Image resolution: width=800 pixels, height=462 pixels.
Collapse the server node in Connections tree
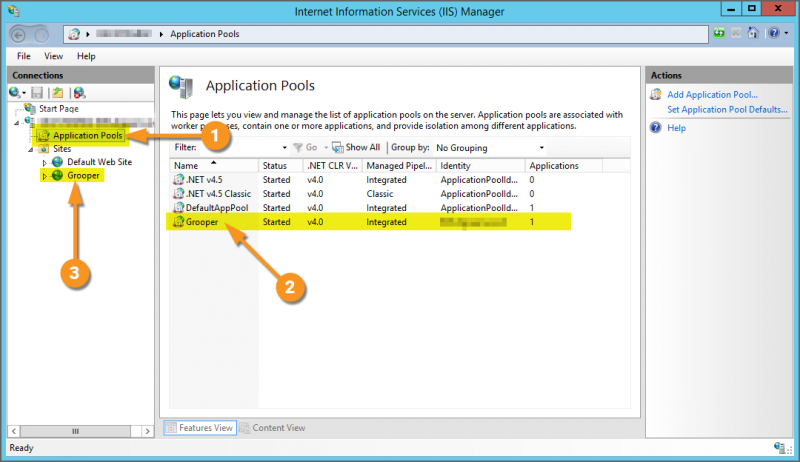[x=16, y=122]
